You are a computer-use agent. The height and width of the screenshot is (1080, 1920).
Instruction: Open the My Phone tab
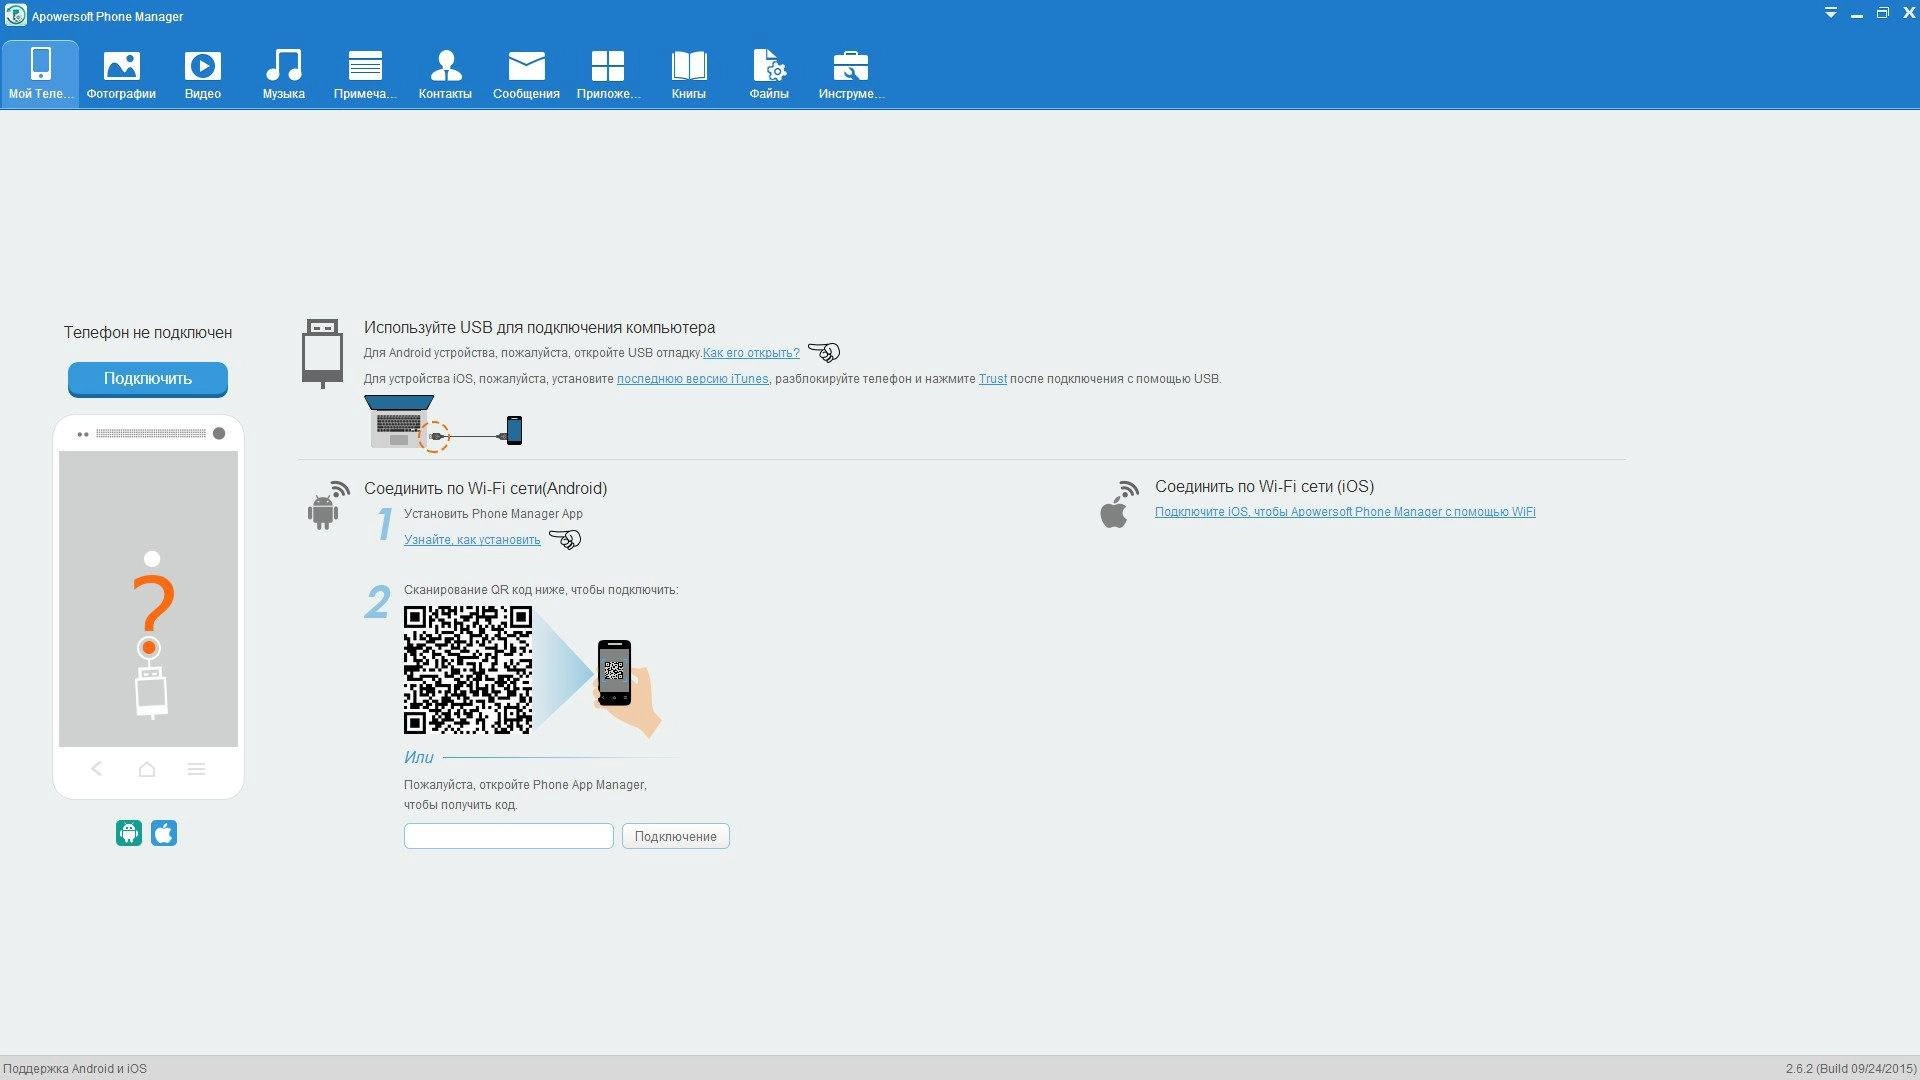point(40,74)
